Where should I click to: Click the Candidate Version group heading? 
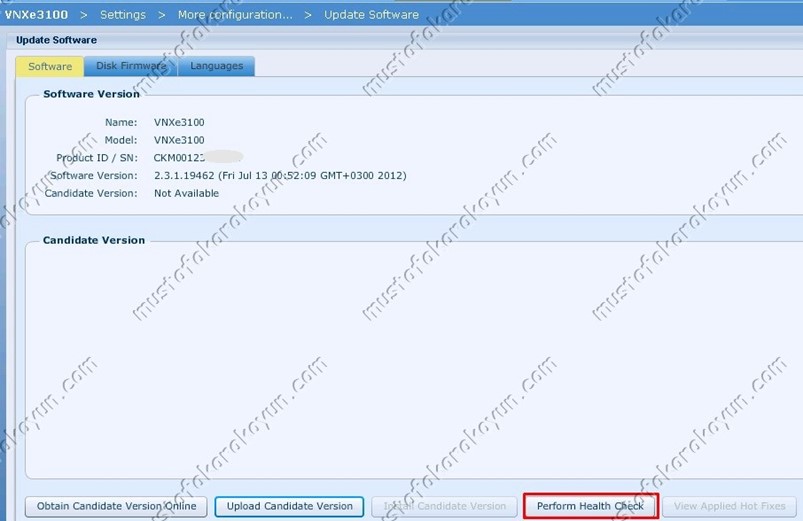tap(94, 240)
